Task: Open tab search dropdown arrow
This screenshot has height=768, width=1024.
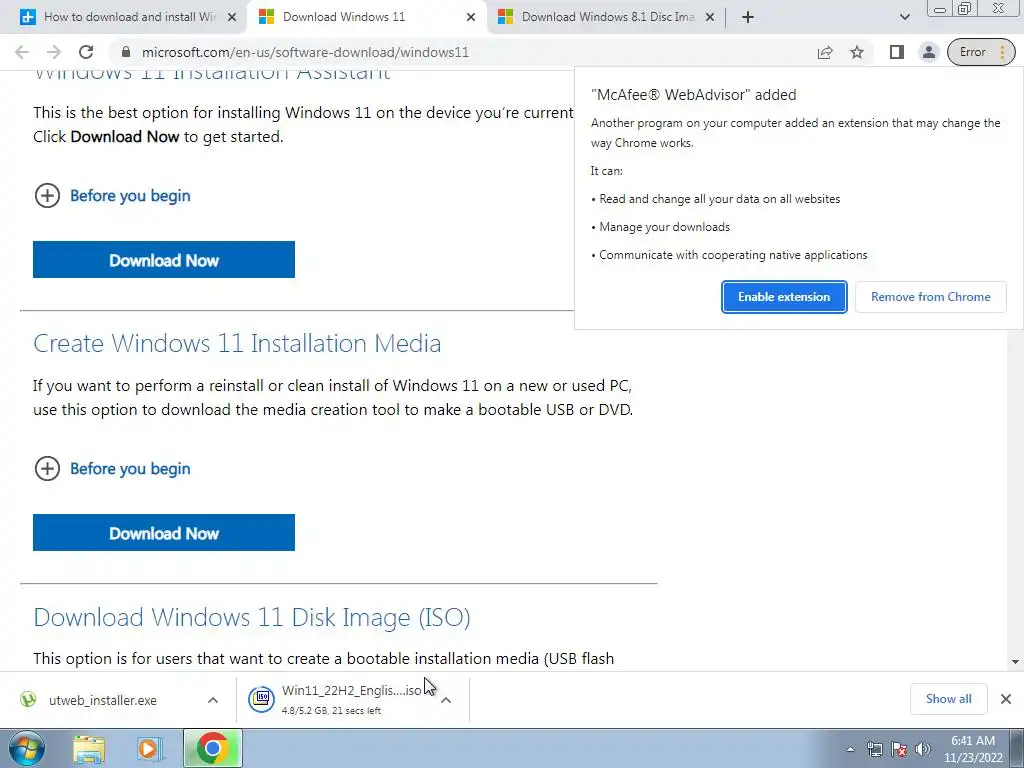Action: click(x=904, y=17)
